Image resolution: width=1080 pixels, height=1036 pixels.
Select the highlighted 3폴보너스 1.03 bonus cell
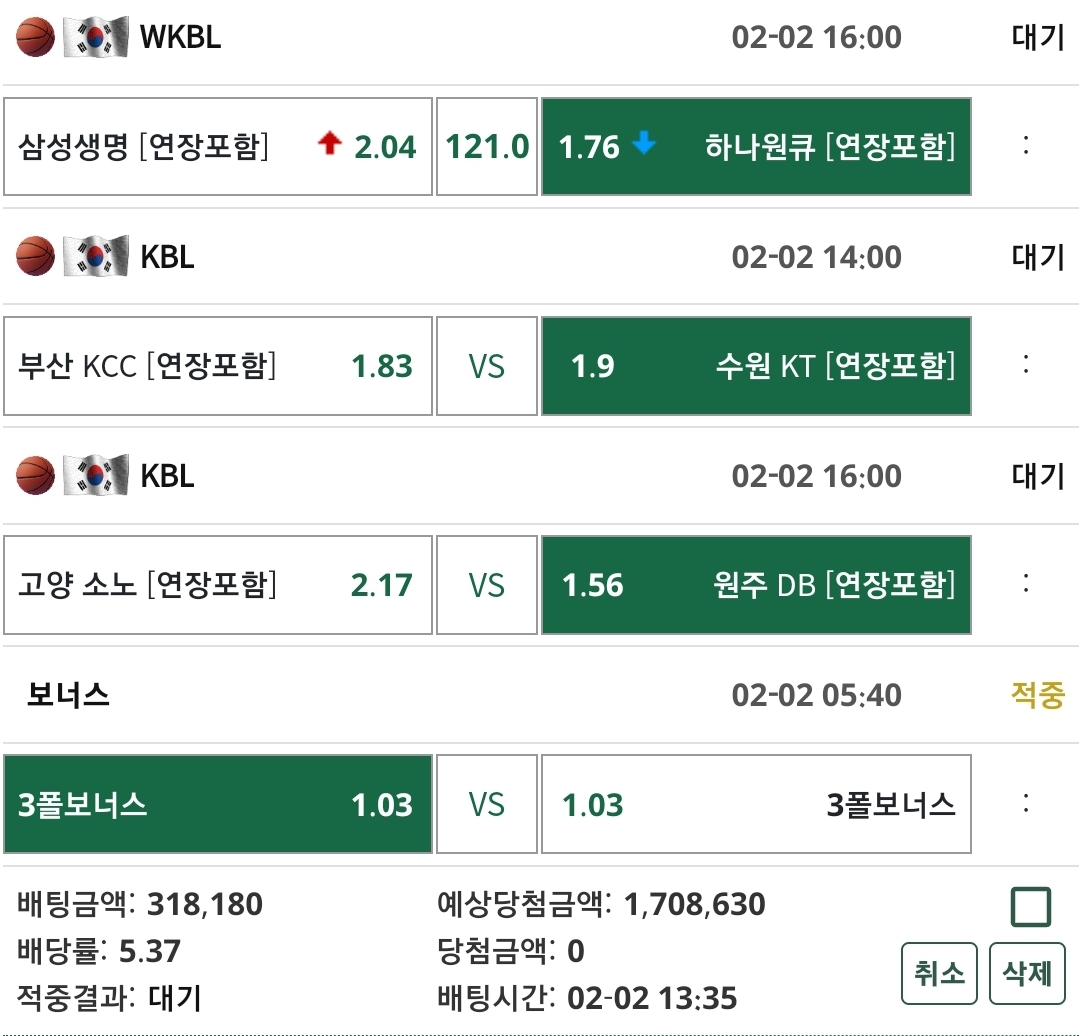[x=218, y=804]
